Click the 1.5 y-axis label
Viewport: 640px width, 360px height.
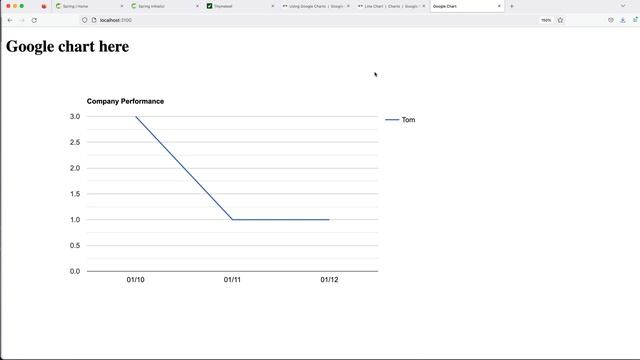pyautogui.click(x=75, y=194)
